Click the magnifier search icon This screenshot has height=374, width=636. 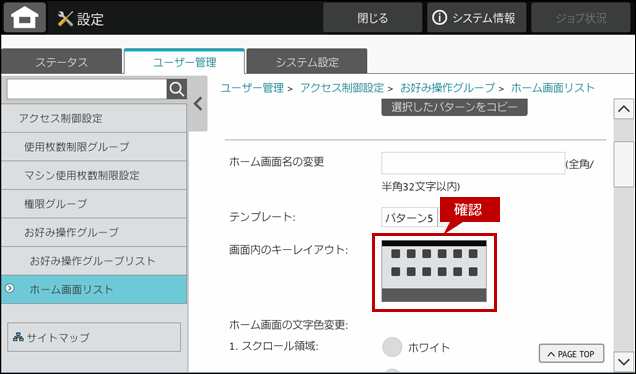click(177, 89)
